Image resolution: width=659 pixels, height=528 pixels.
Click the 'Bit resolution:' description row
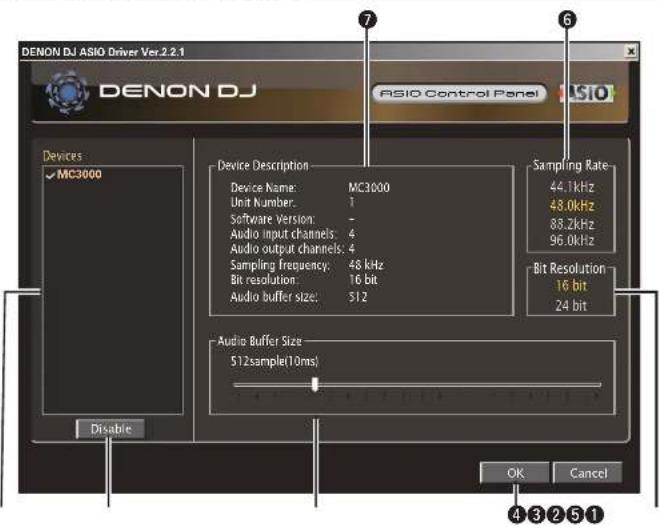pyautogui.click(x=304, y=280)
